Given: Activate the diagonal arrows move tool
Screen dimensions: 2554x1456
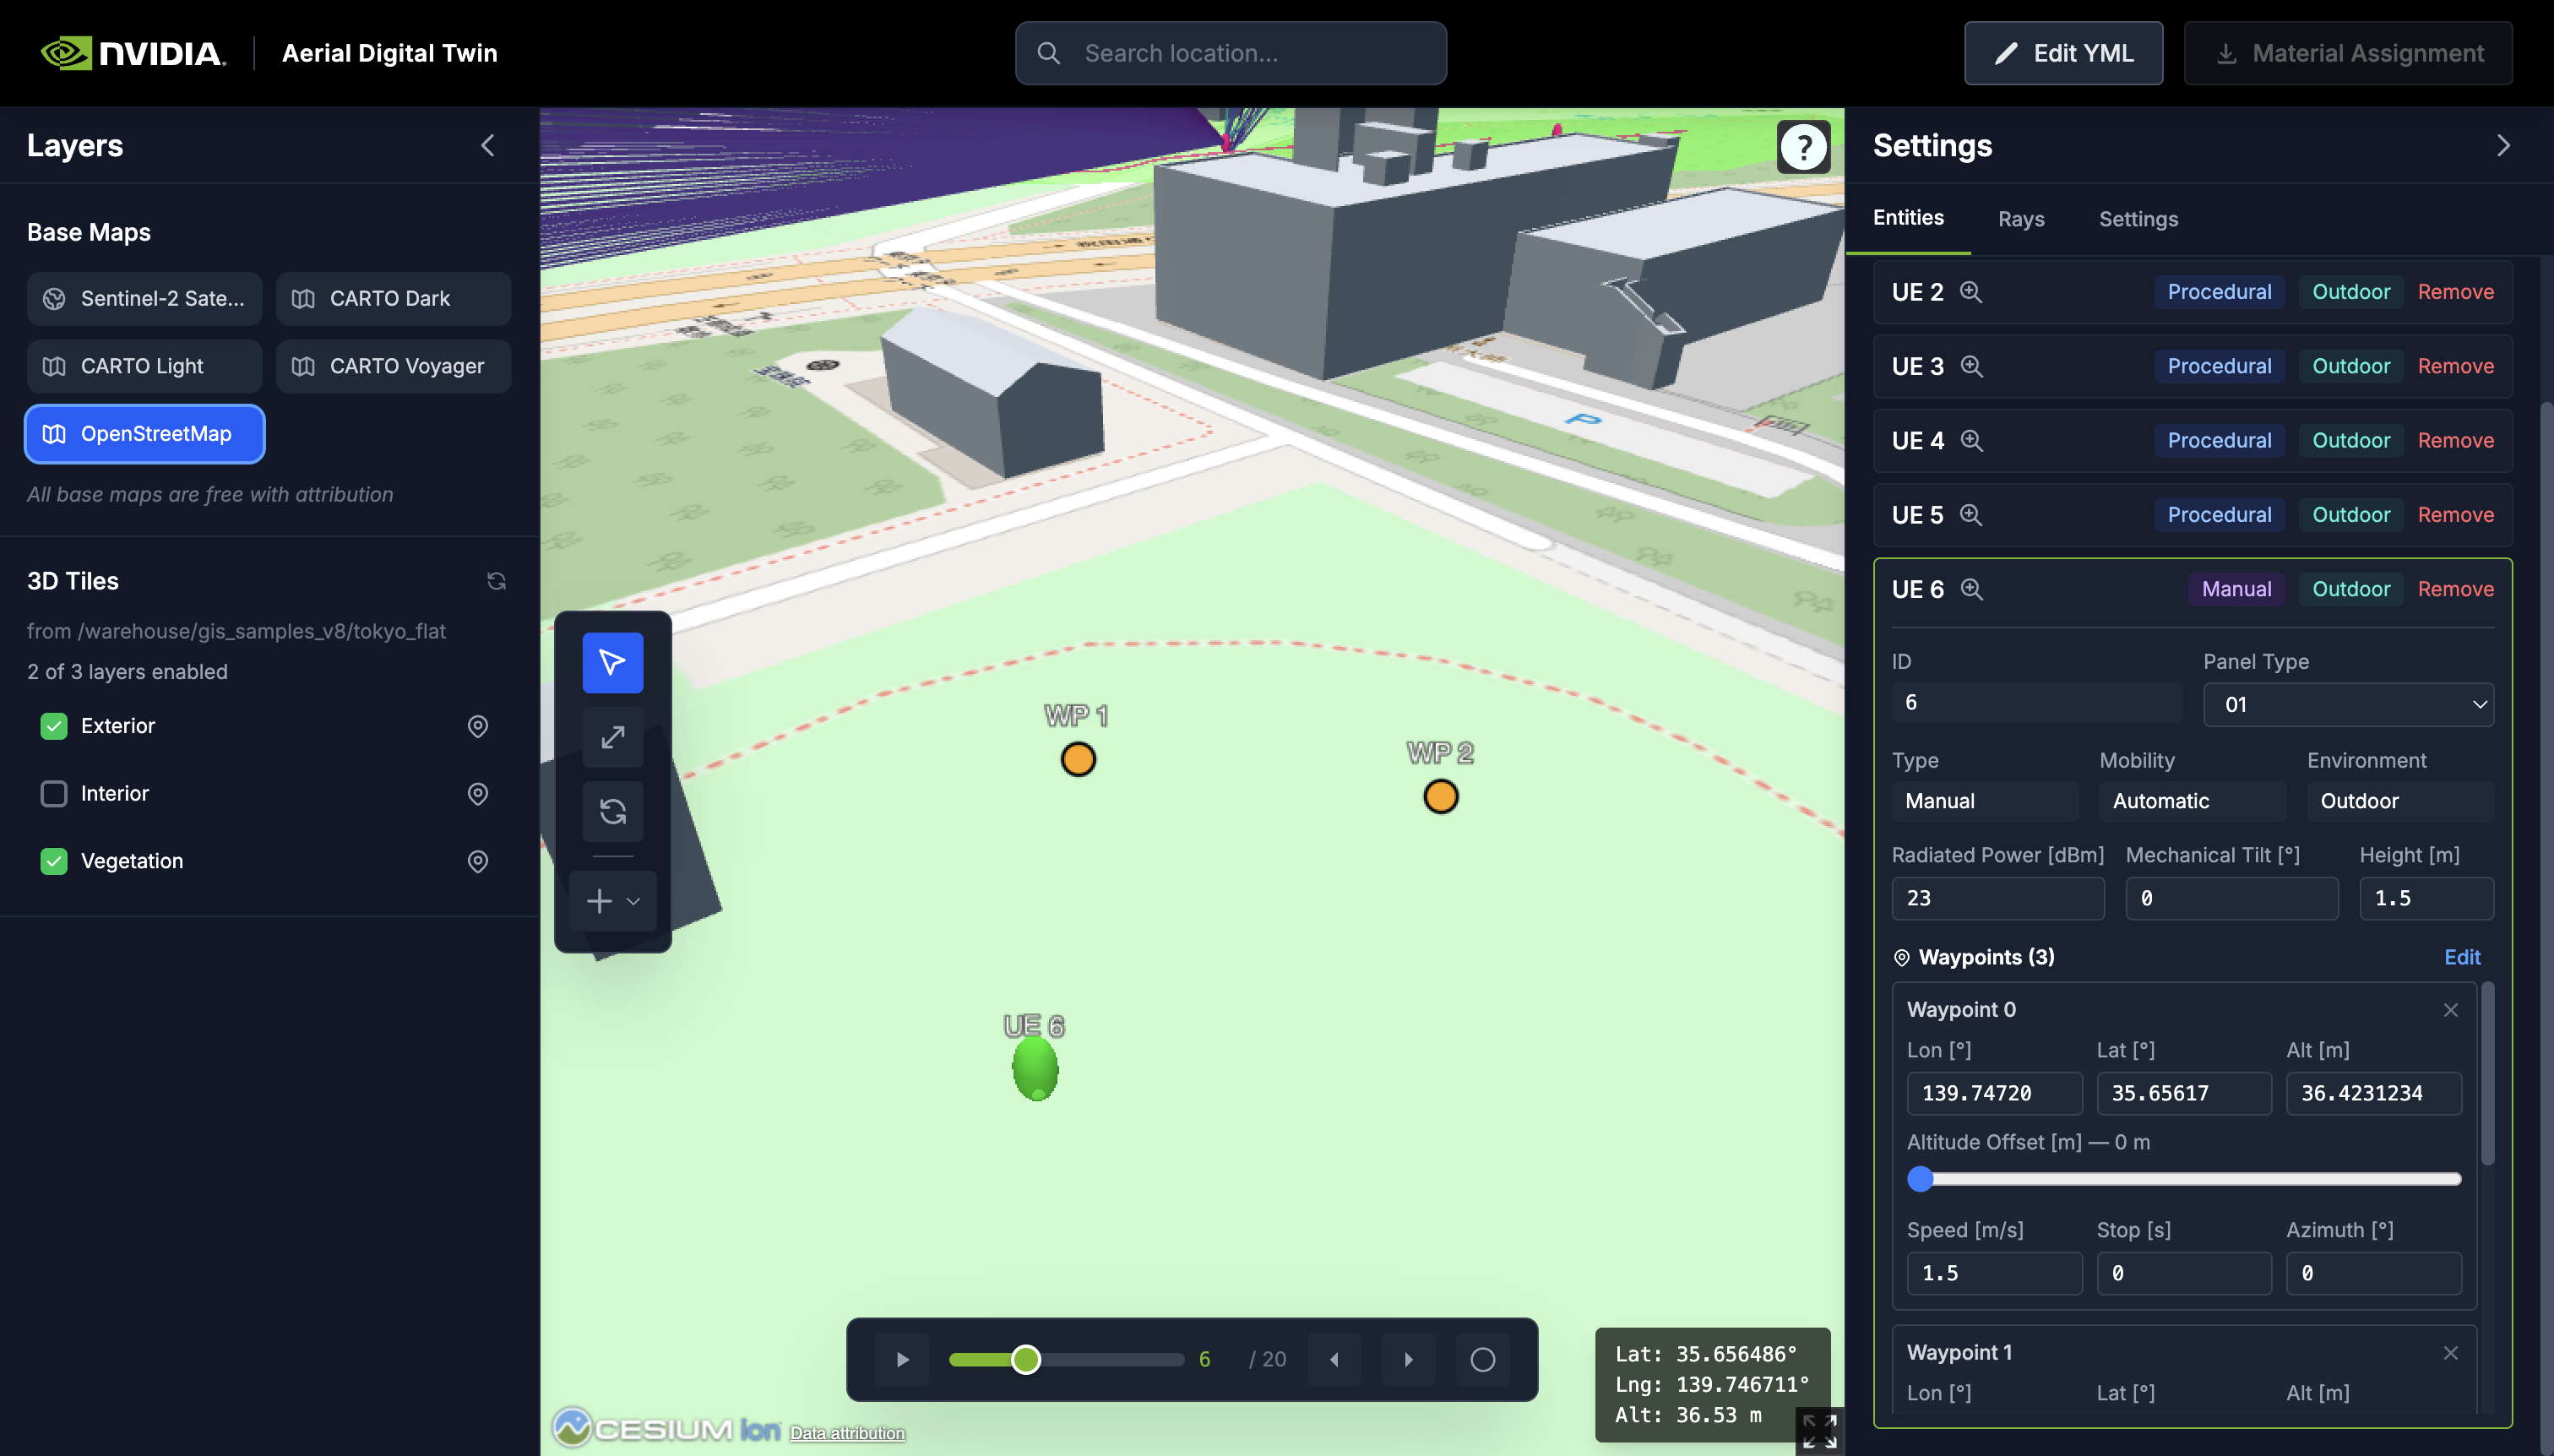Looking at the screenshot, I should tap(612, 737).
